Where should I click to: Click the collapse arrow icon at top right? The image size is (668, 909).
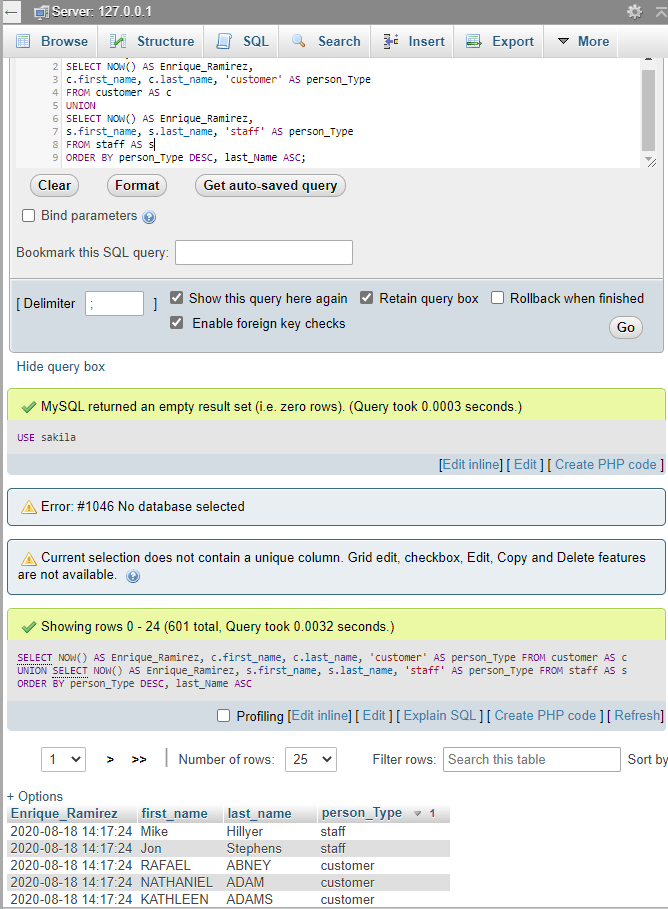point(661,12)
